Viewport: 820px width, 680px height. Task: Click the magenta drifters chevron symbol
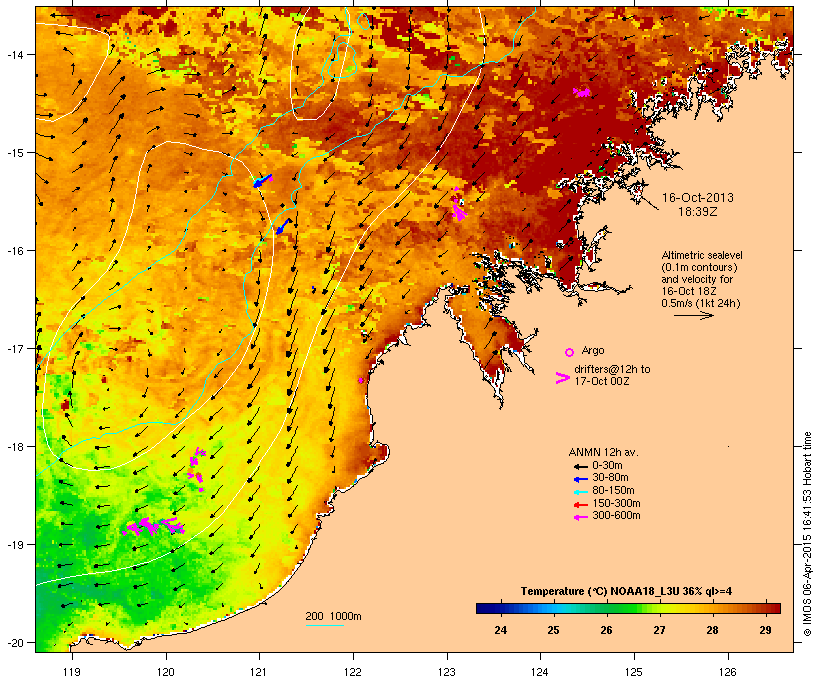click(x=562, y=378)
